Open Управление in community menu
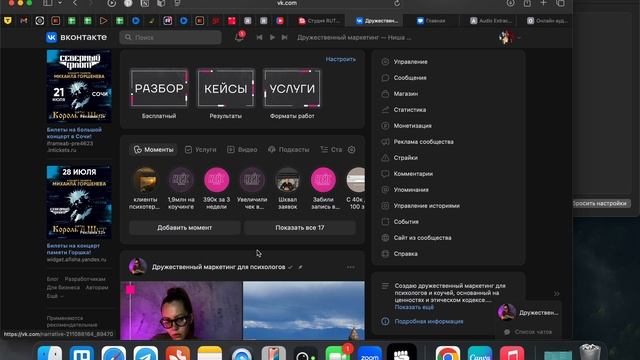 coord(410,62)
